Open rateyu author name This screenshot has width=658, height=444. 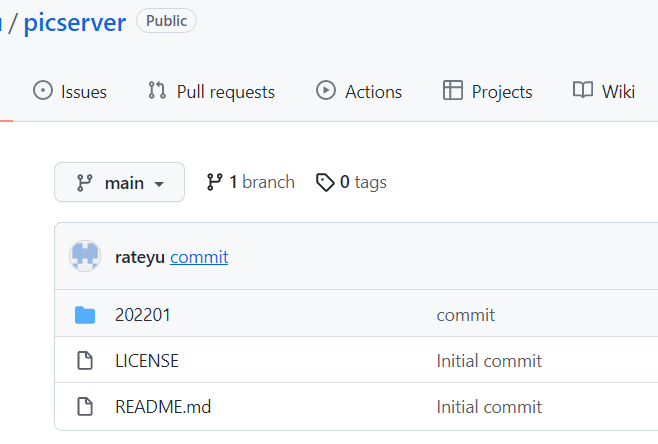140,257
